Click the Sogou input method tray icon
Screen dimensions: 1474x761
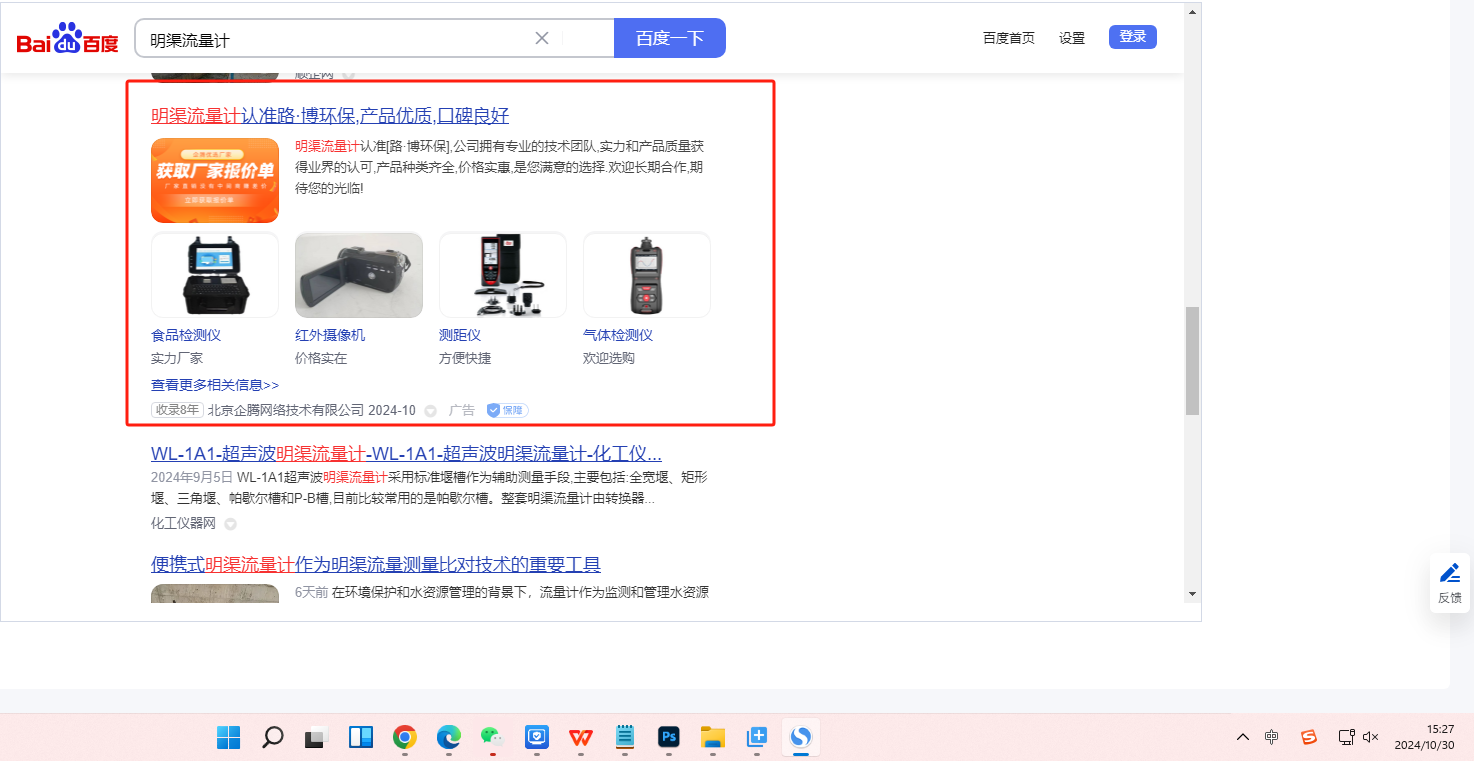(x=1309, y=738)
